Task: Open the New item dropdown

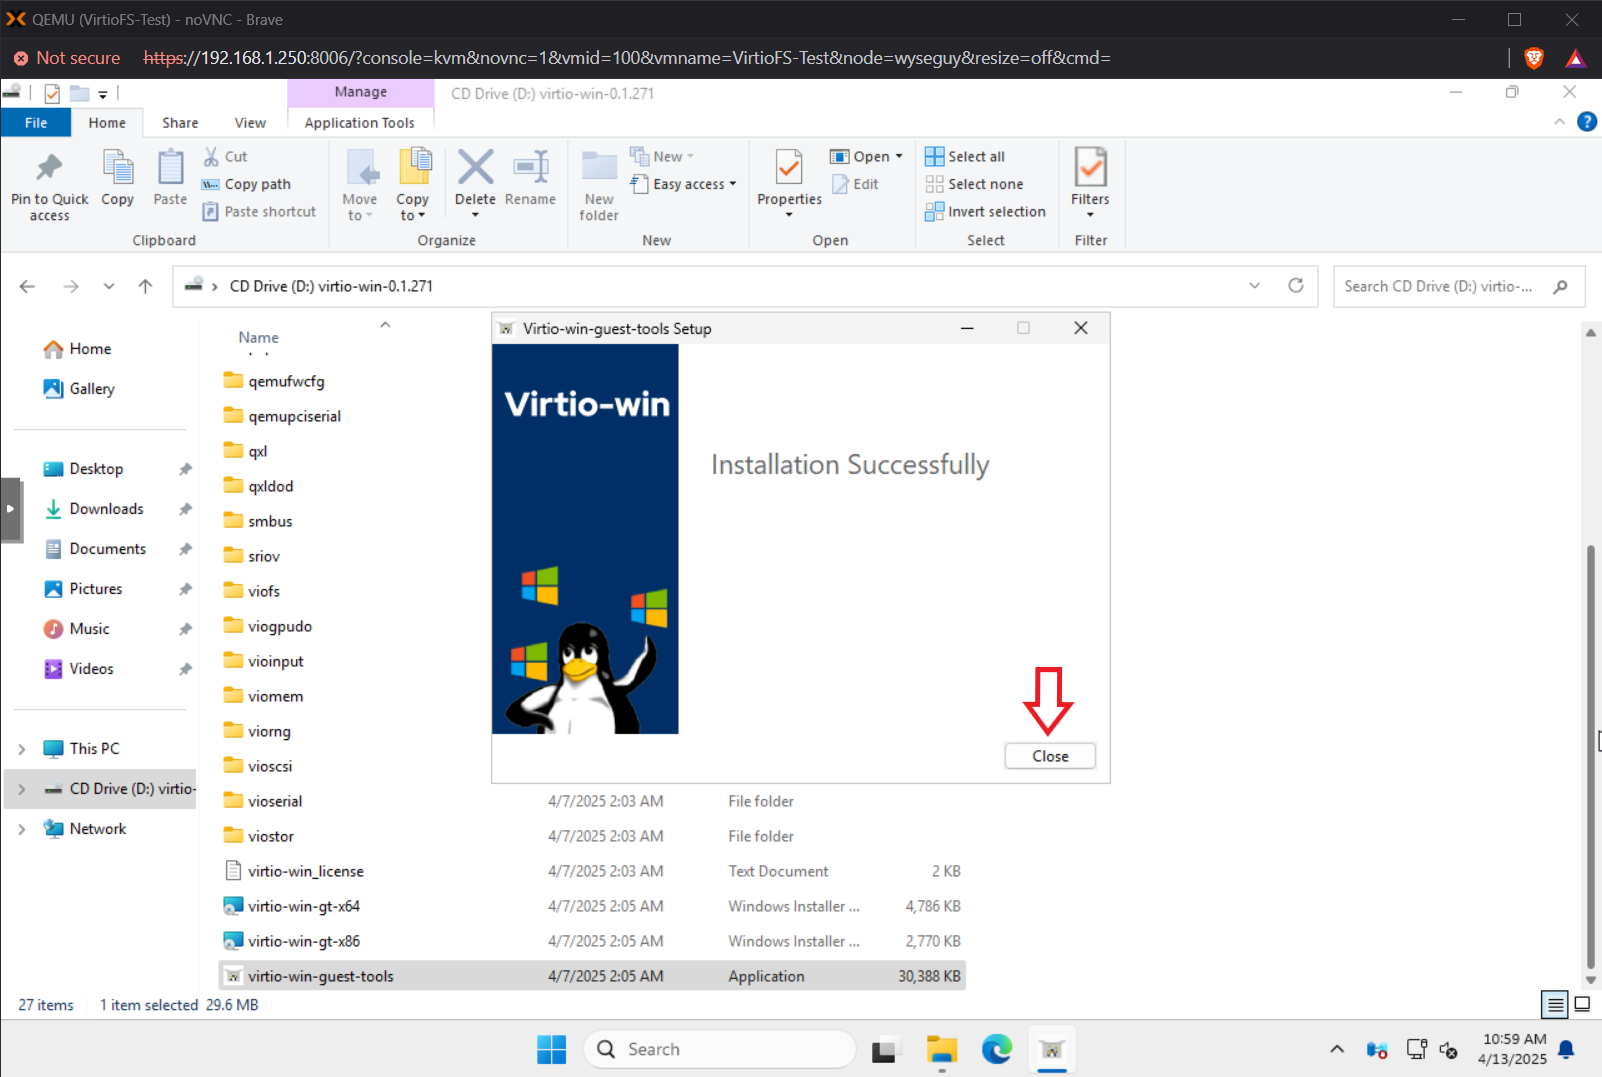Action: coord(662,156)
